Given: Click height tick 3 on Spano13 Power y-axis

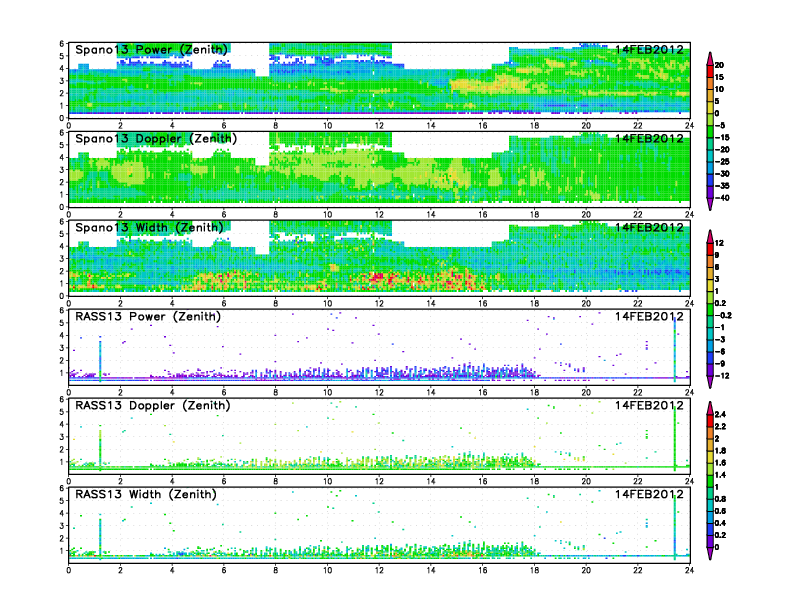Looking at the screenshot, I should click(62, 81).
